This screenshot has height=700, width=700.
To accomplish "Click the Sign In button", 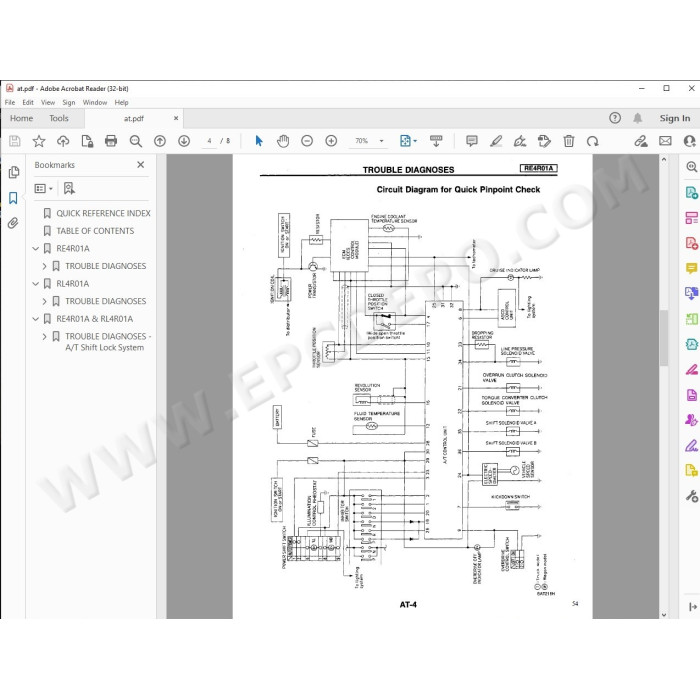I will [675, 118].
